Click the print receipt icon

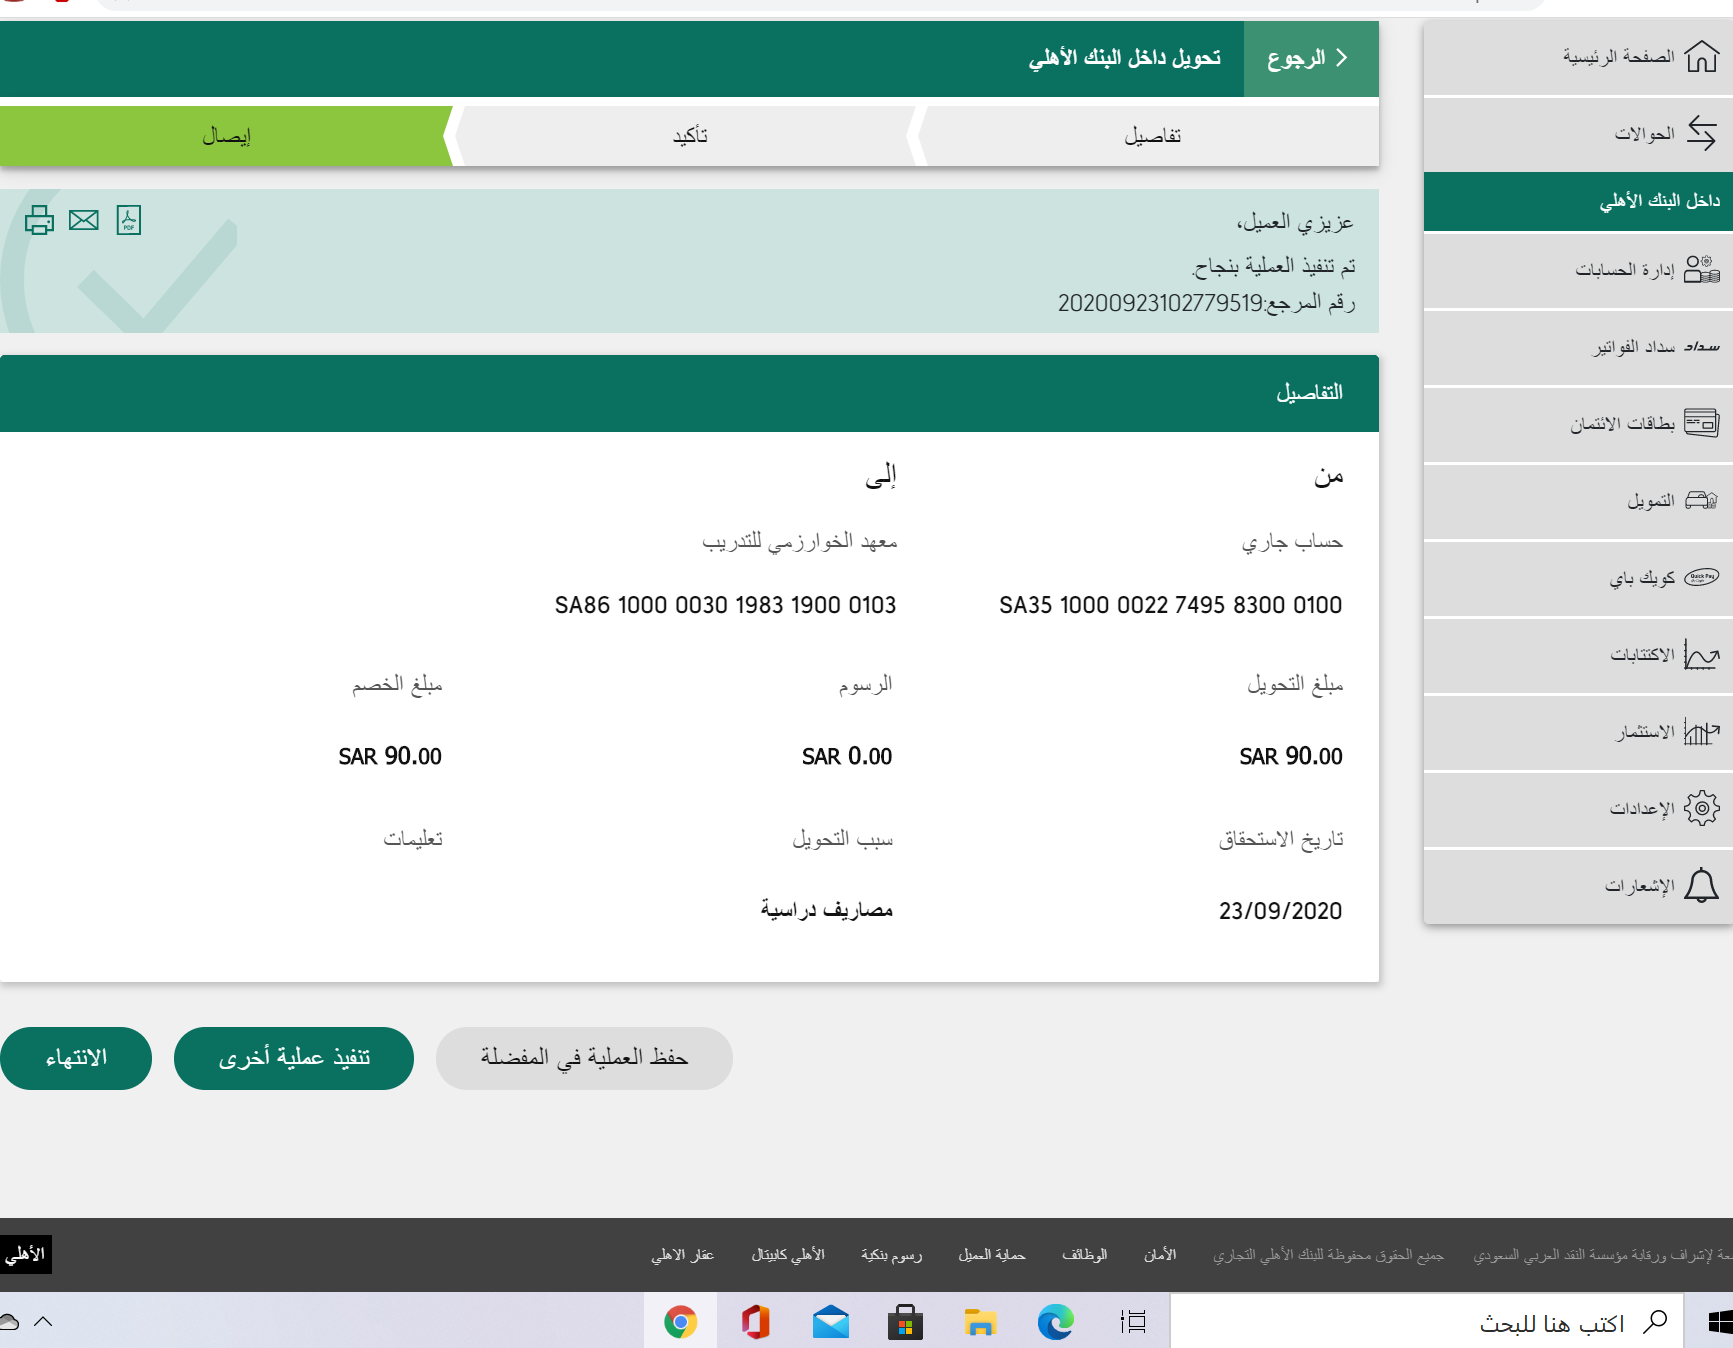click(39, 220)
